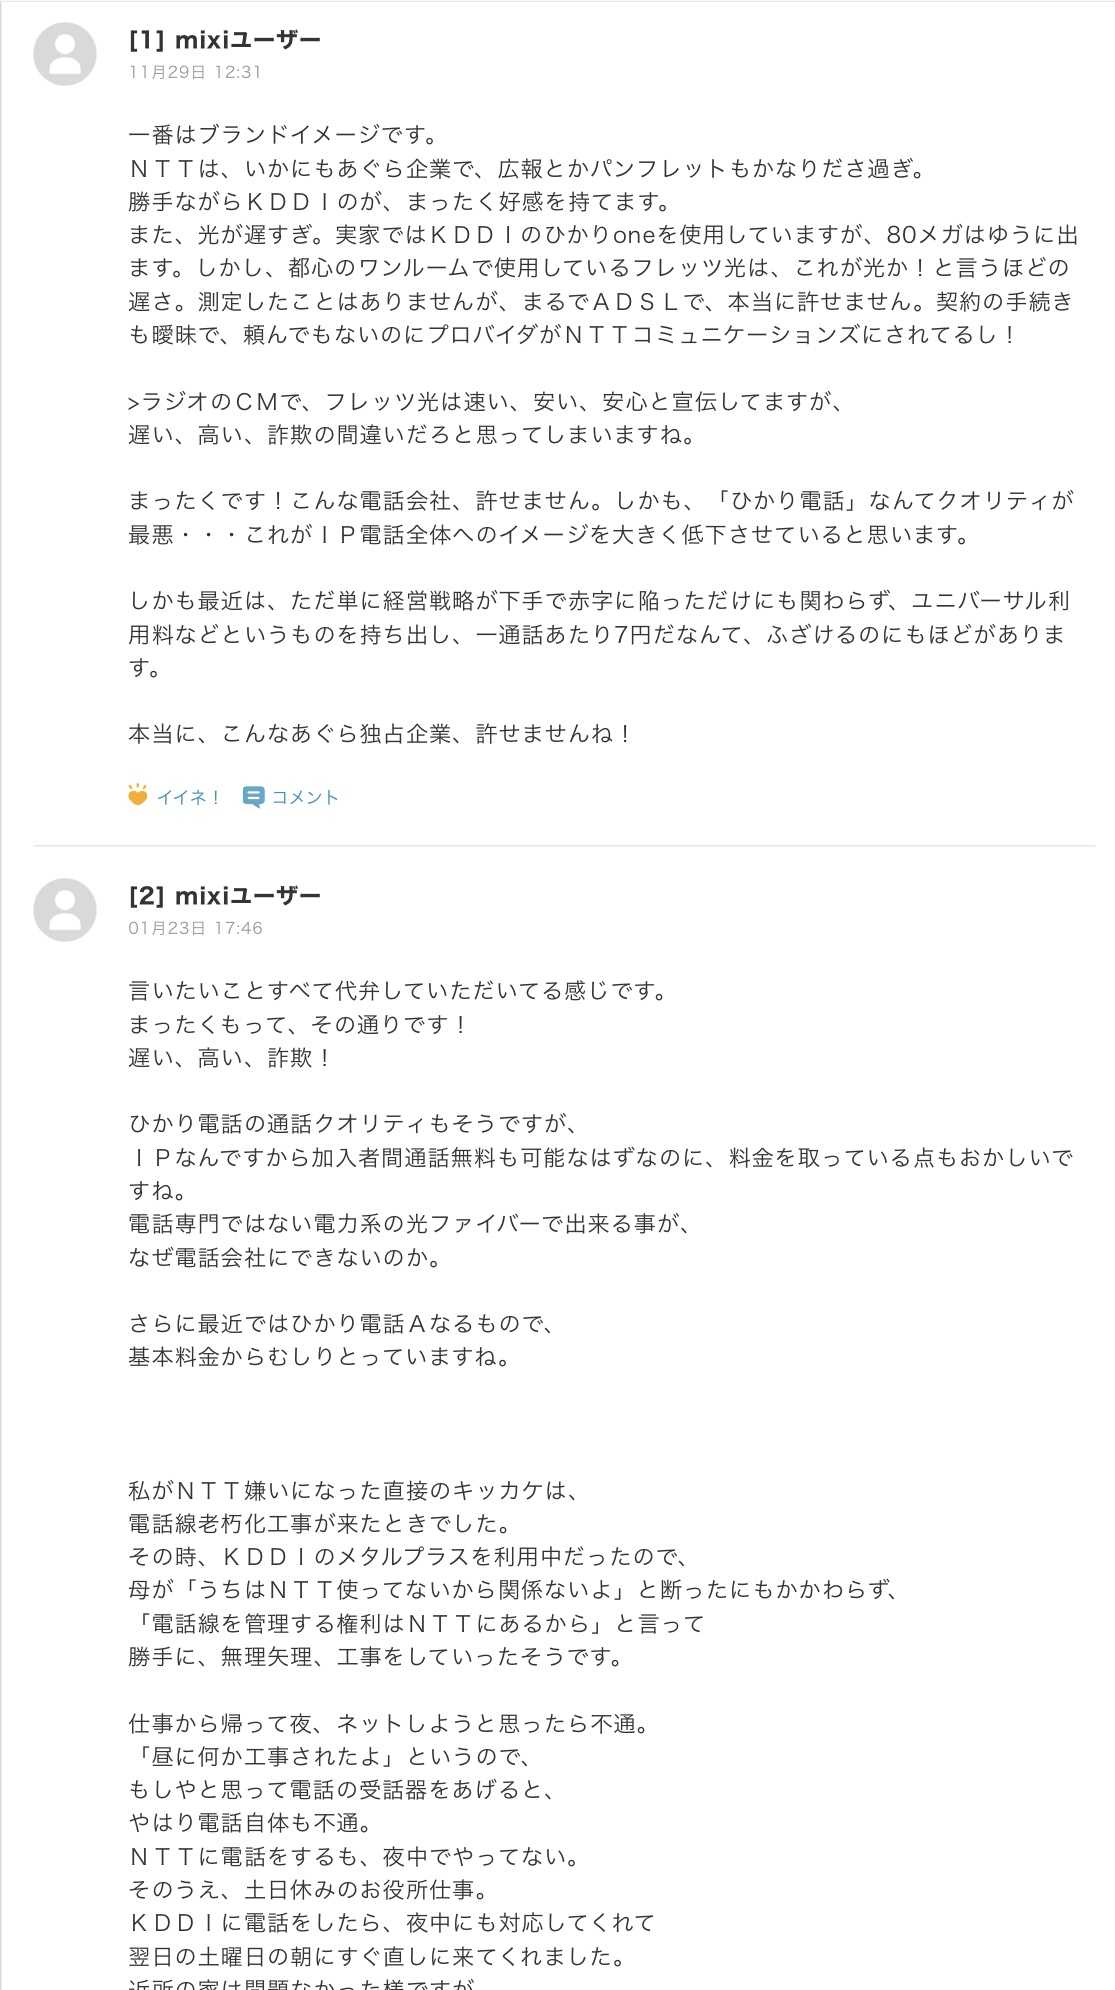Screen dimensions: 1115x1990
Task: Open the profile name of poster [1]
Action: click(225, 40)
